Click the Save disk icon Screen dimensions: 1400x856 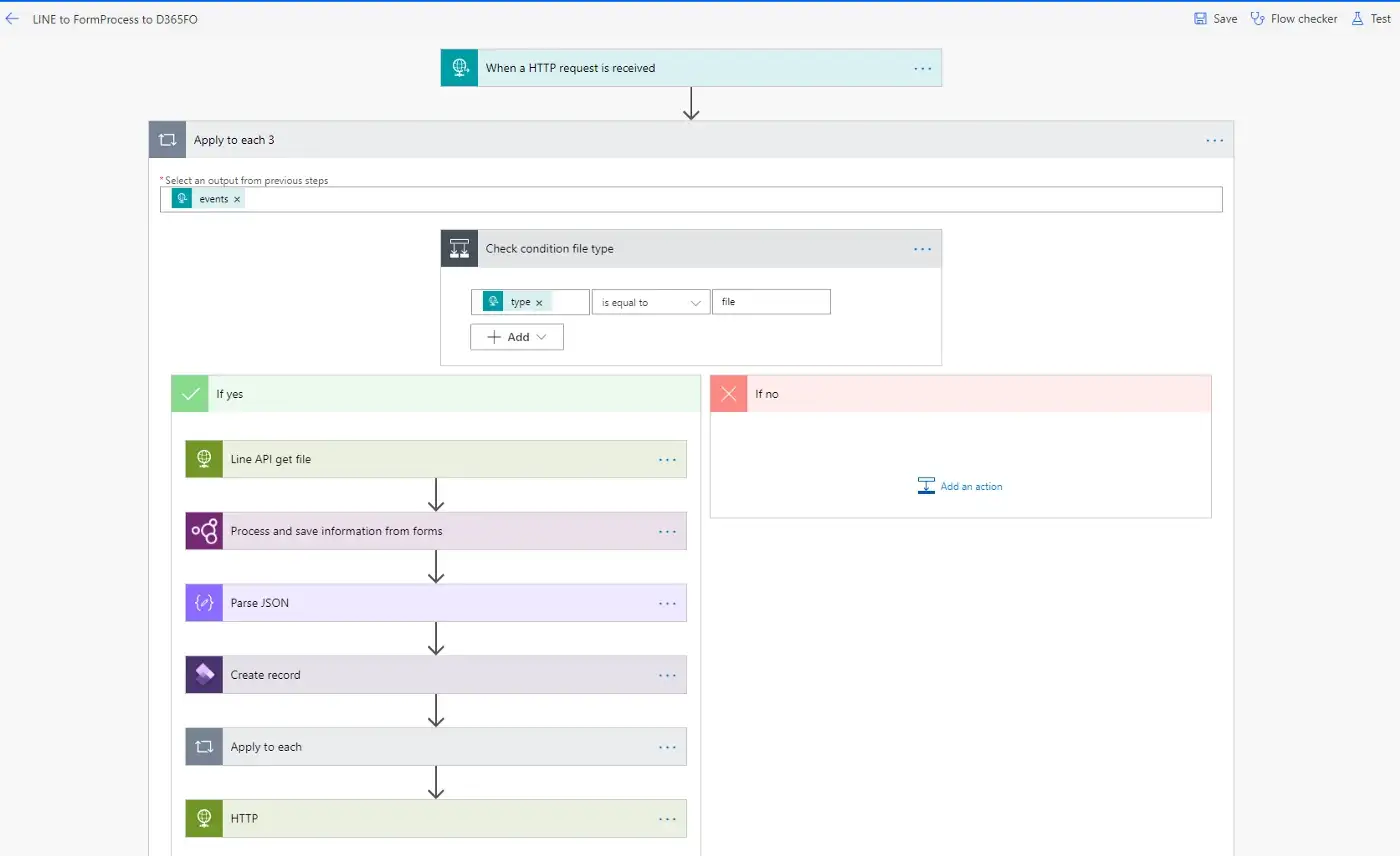click(1200, 19)
